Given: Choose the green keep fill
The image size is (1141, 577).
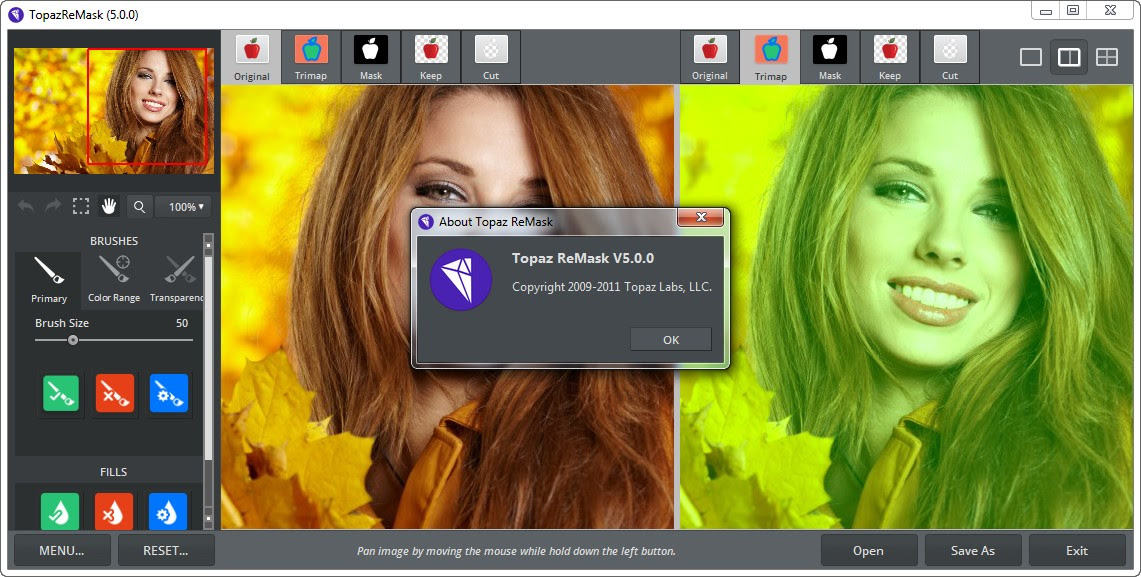Looking at the screenshot, I should [x=60, y=511].
